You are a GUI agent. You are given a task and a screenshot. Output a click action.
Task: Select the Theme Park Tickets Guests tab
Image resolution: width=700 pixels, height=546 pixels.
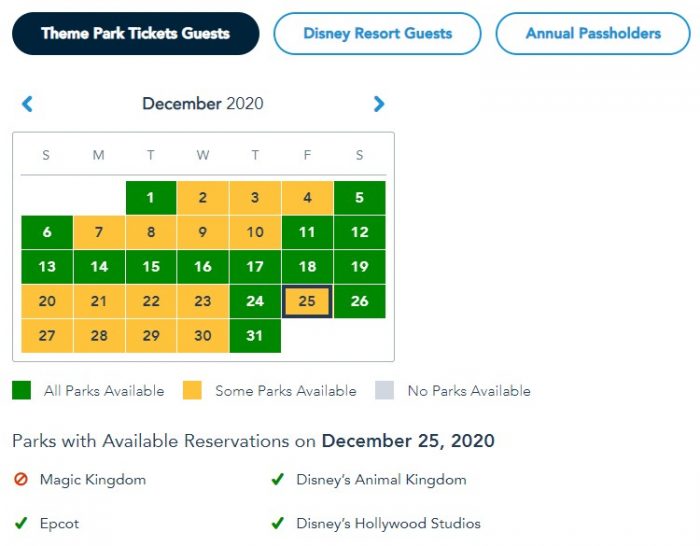(x=135, y=33)
